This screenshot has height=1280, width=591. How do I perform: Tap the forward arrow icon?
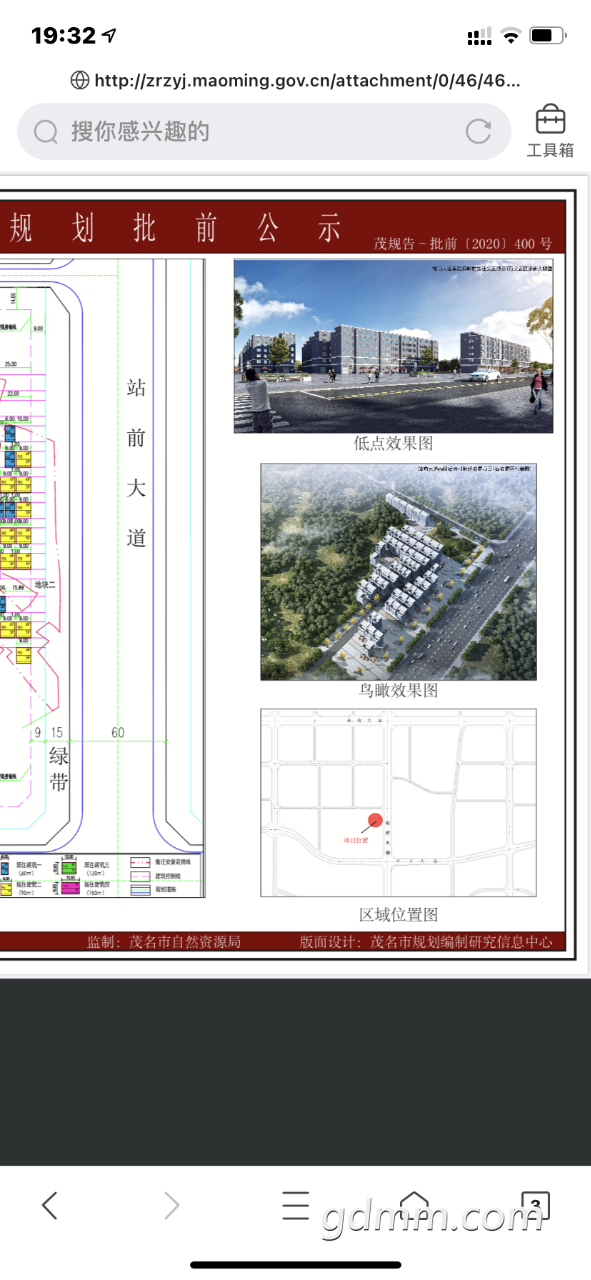tap(172, 1206)
